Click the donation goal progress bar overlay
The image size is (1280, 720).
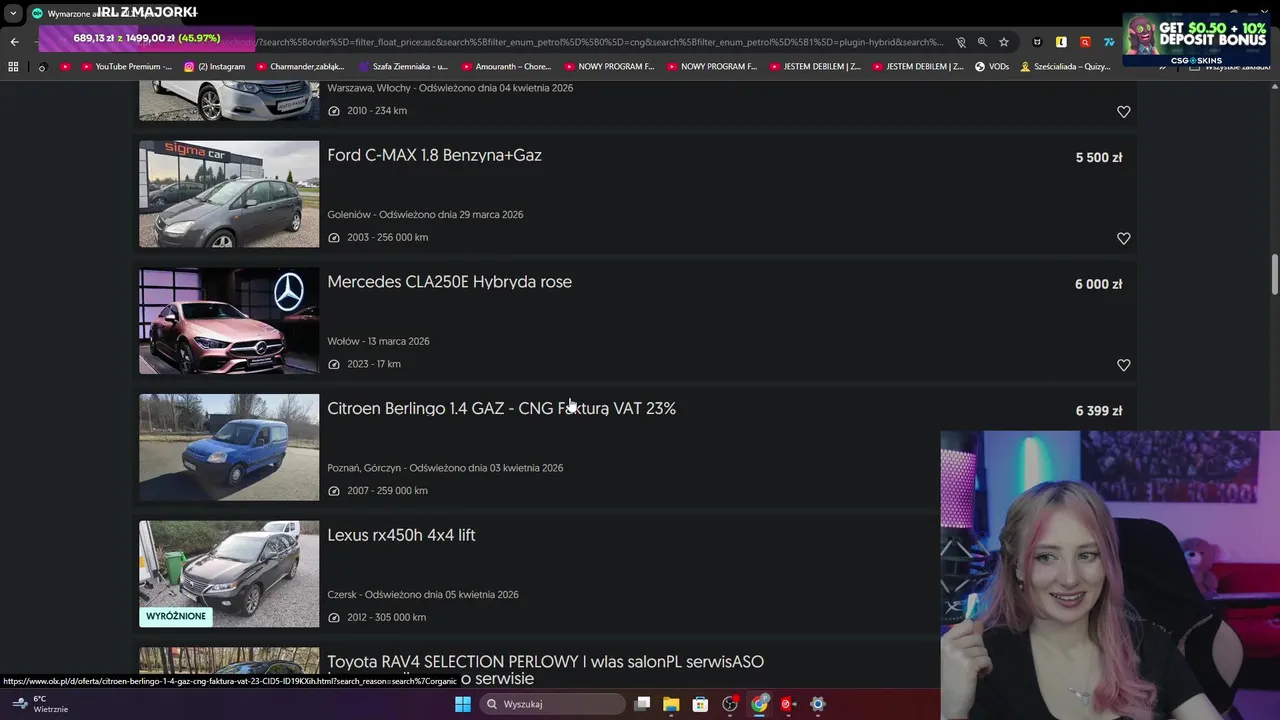tap(146, 38)
